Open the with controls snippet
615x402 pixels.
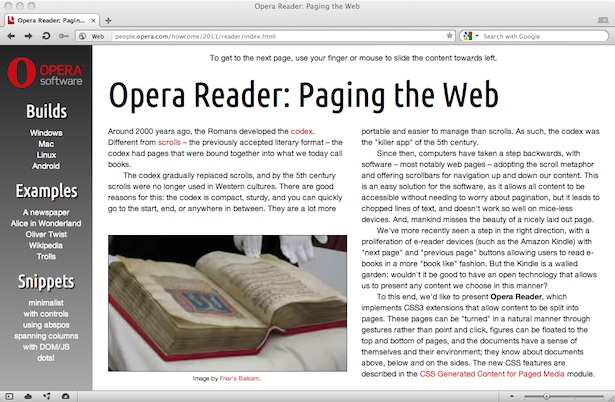click(46, 314)
